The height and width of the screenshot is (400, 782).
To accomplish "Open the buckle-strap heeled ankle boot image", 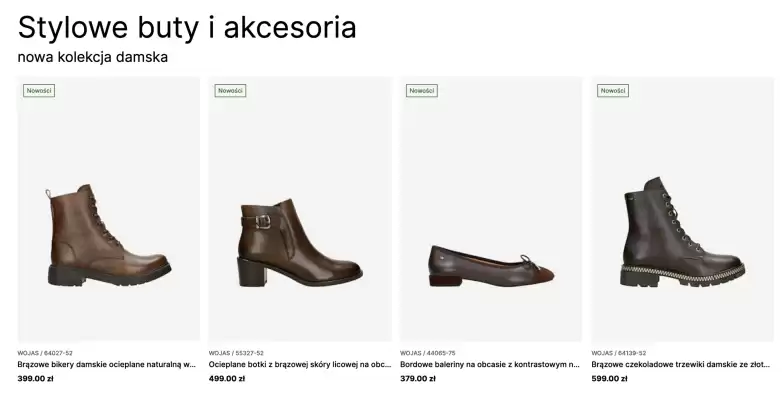I will coord(300,209).
